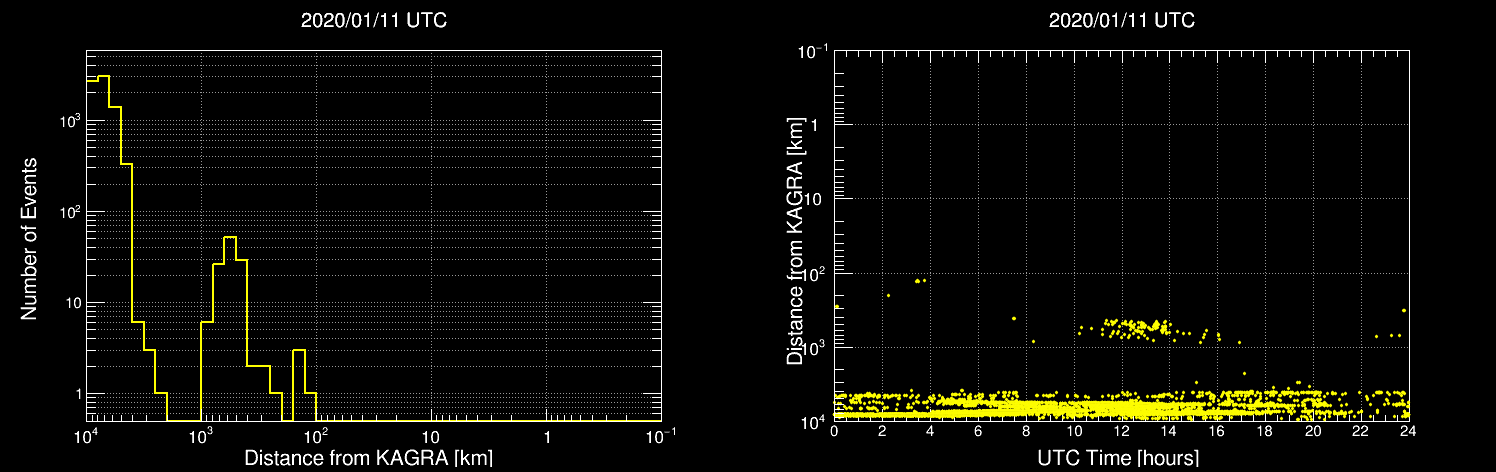Click the 10^2 tick on the scatter plot y-axis
The height and width of the screenshot is (472, 1496).
click(x=816, y=272)
